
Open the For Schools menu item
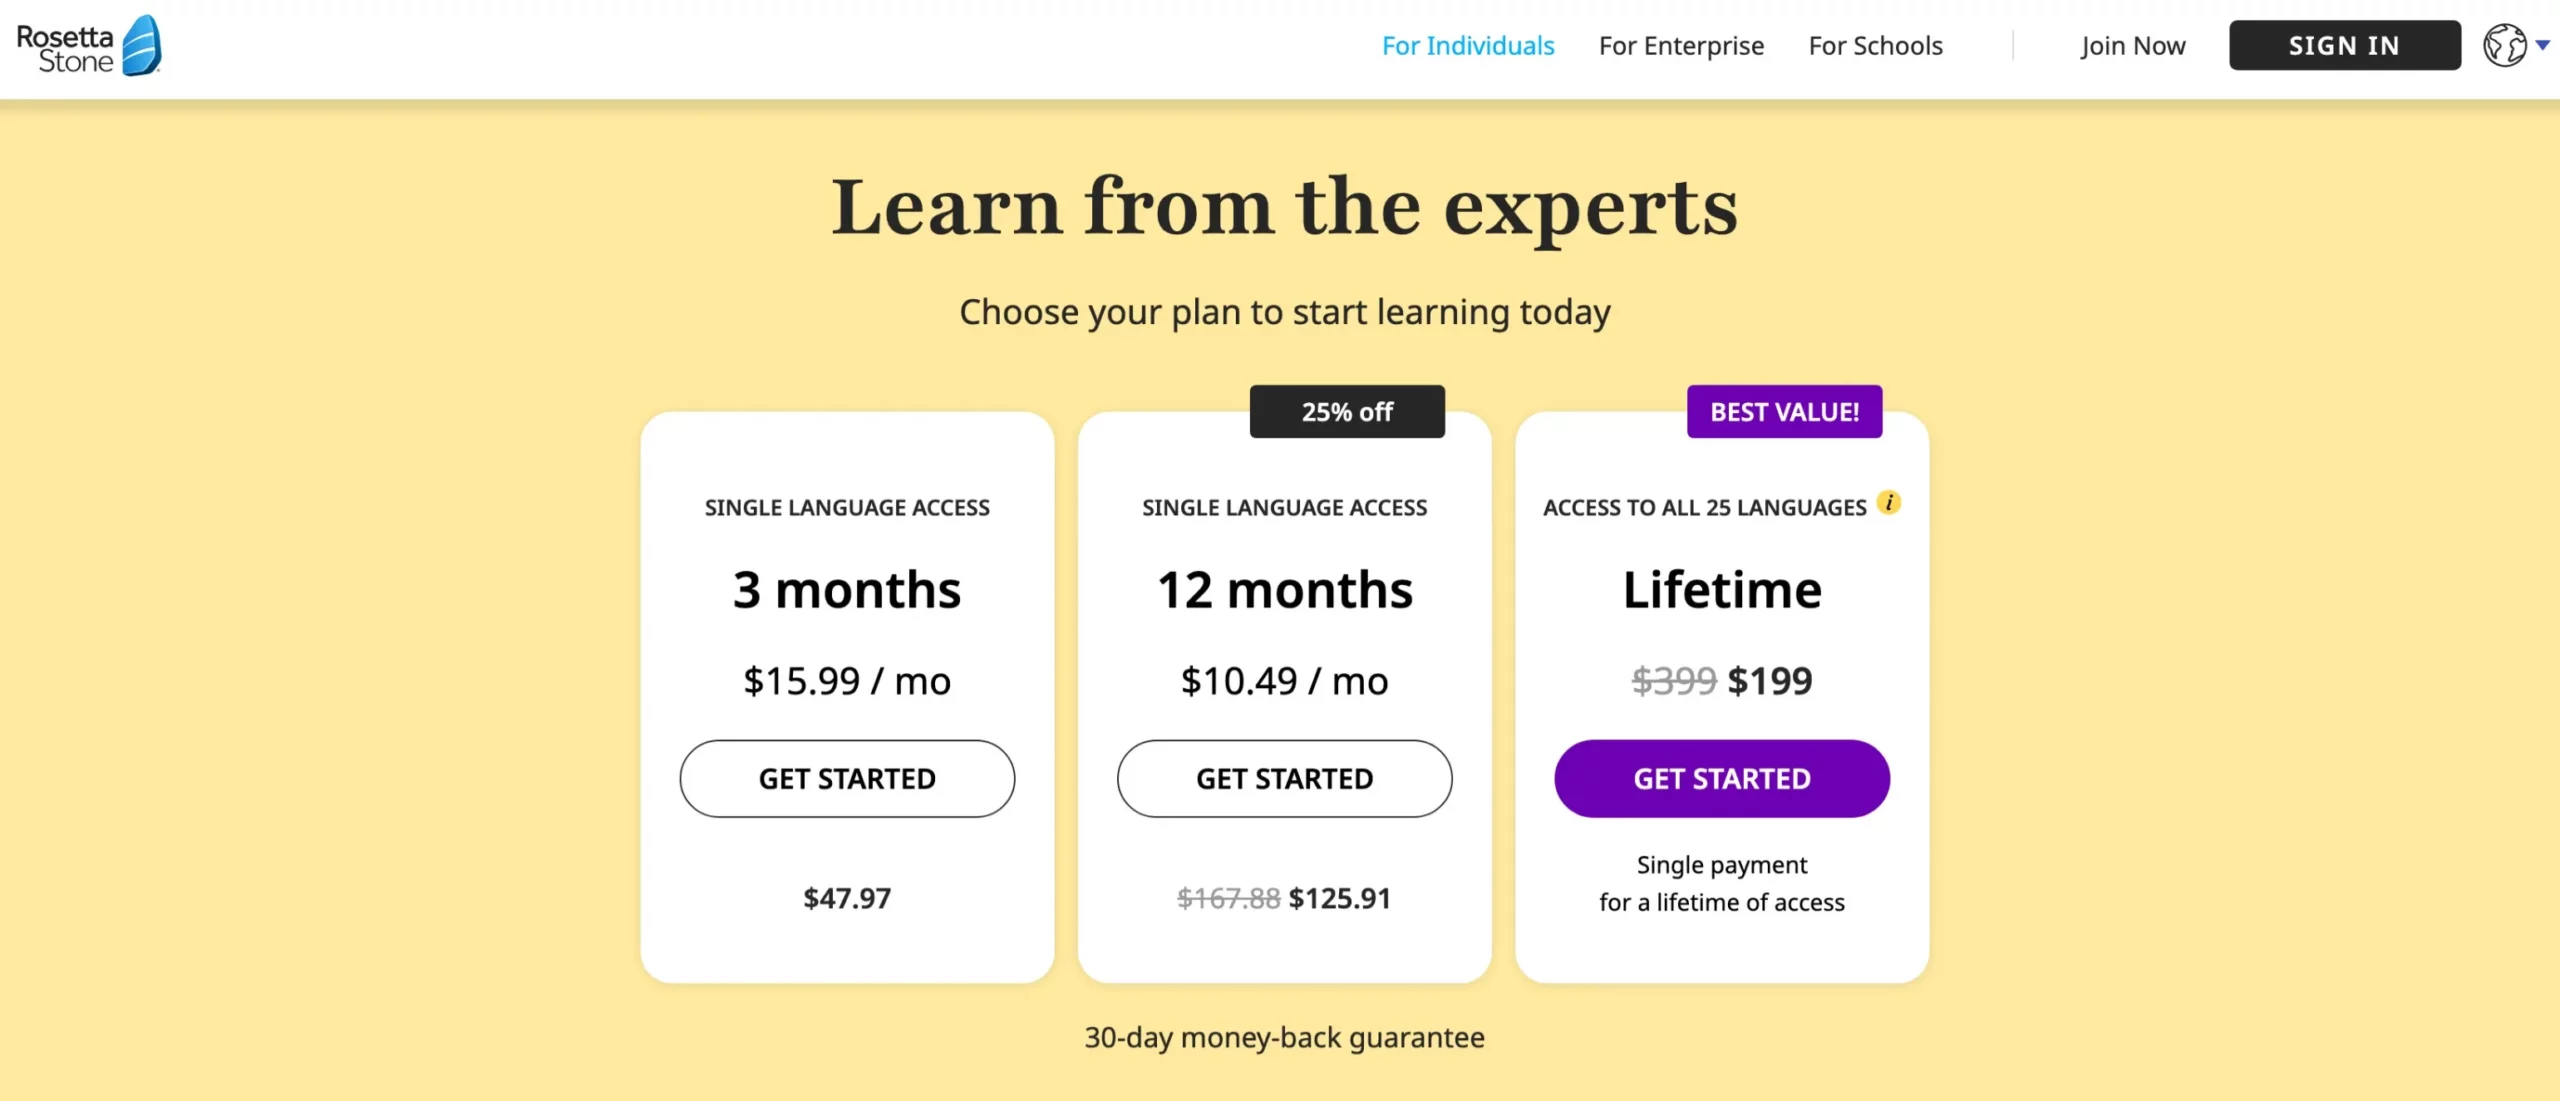coord(1875,46)
